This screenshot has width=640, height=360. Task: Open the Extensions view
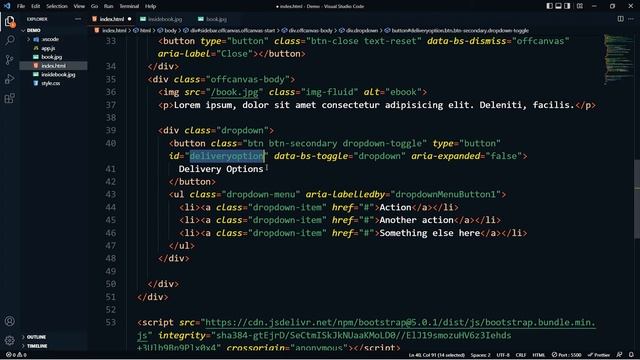click(x=10, y=98)
